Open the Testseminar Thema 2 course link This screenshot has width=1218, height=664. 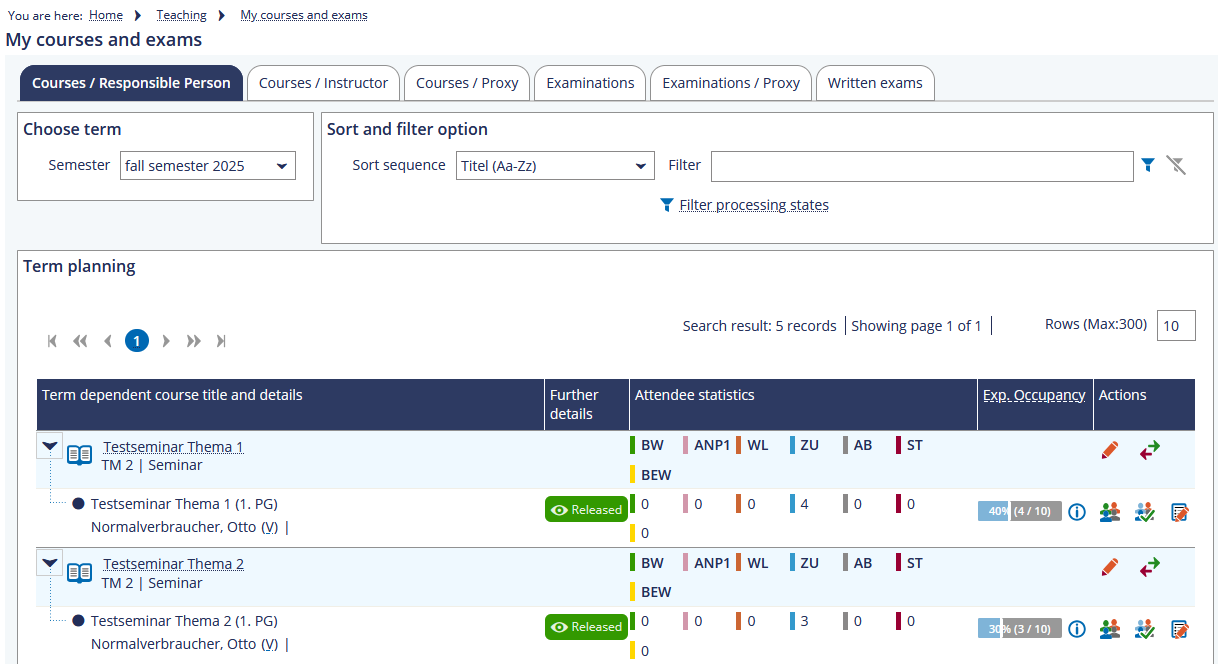pyautogui.click(x=173, y=564)
